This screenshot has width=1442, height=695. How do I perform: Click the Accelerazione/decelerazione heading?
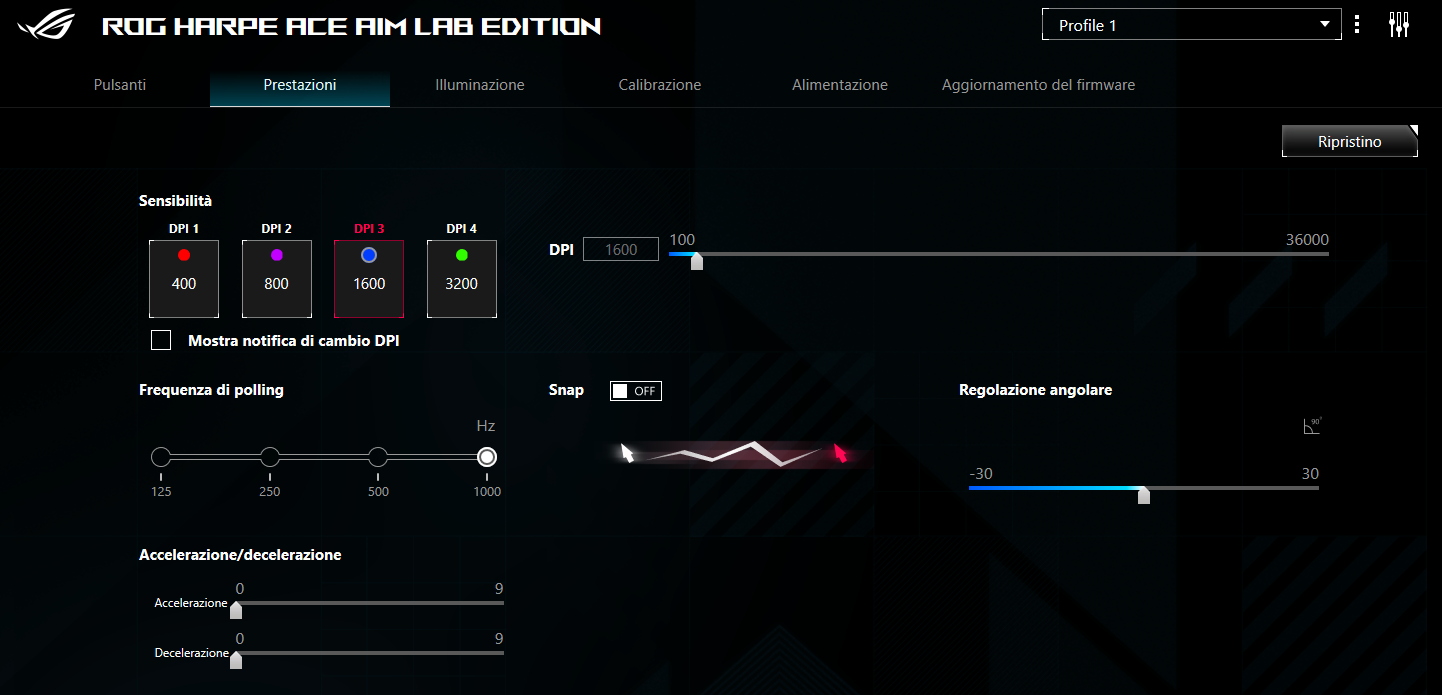tap(240, 554)
